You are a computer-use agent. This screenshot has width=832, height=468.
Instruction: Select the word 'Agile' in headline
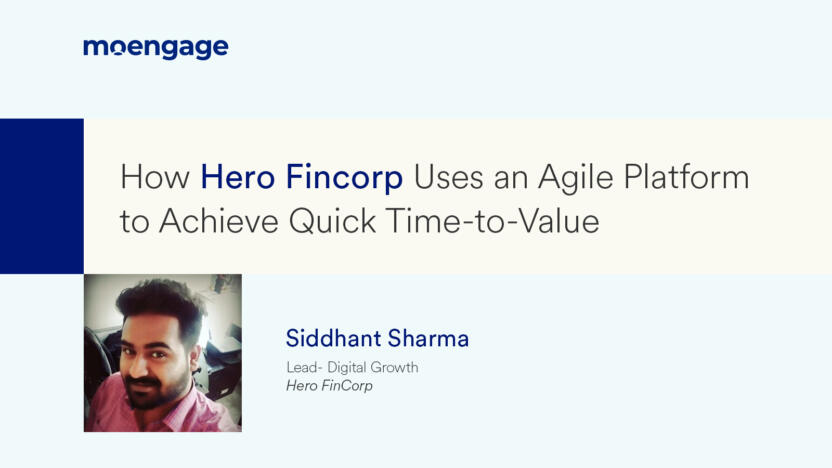coord(576,179)
